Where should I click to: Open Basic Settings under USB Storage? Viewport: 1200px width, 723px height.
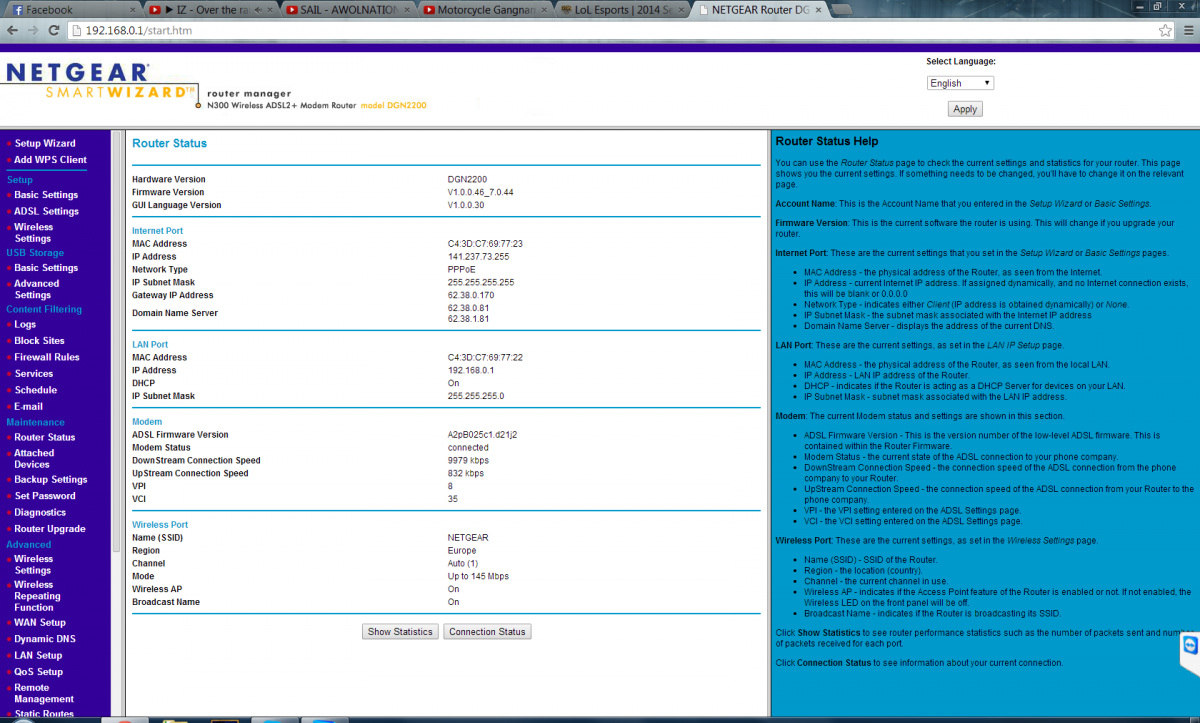pyautogui.click(x=46, y=268)
